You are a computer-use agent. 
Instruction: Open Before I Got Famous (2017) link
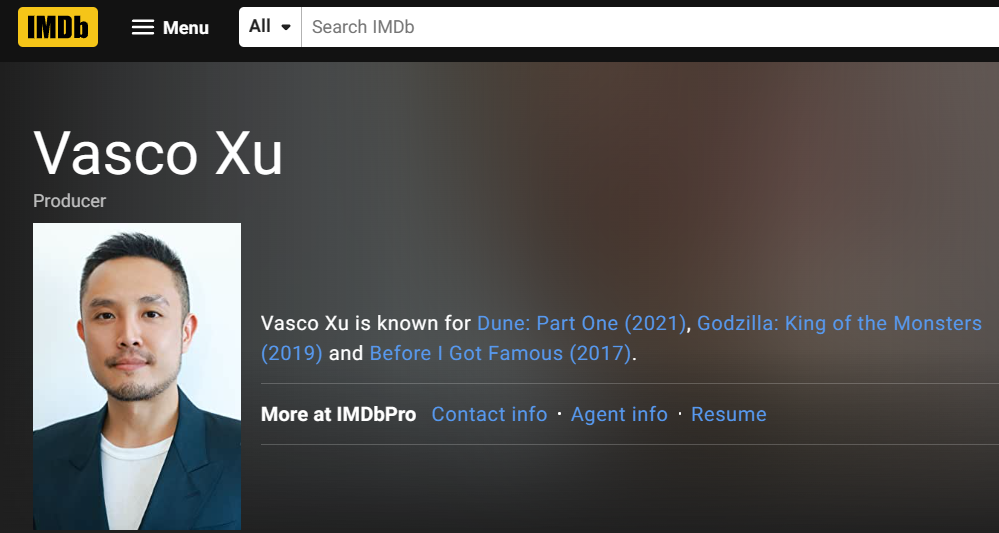[x=501, y=353]
